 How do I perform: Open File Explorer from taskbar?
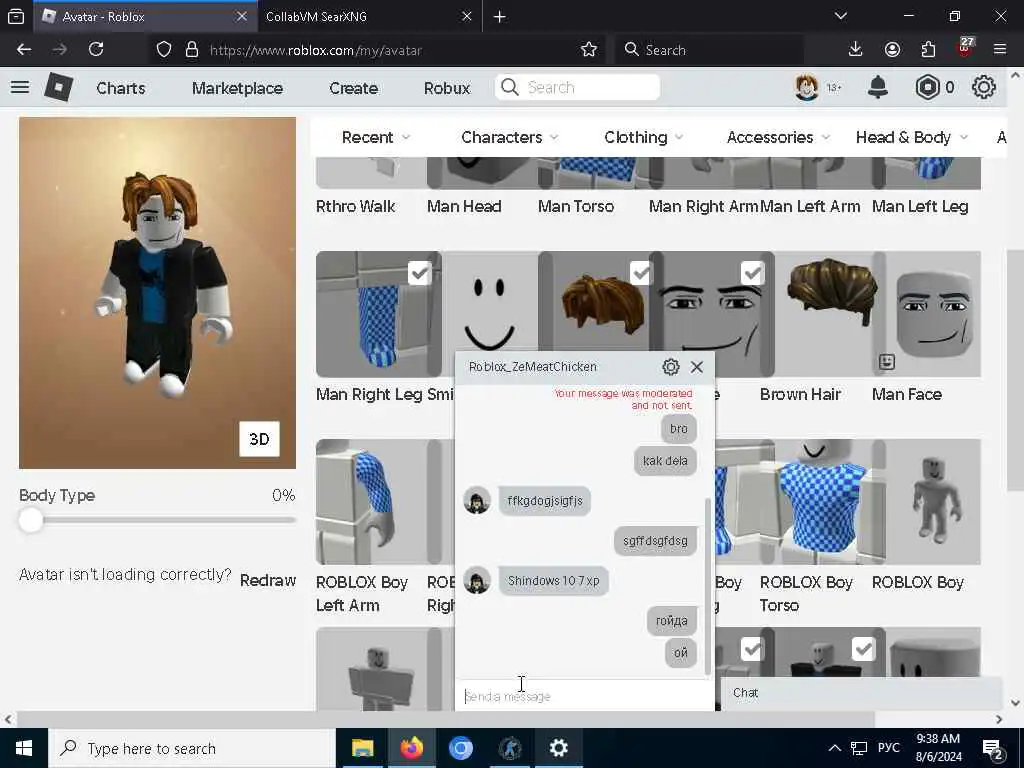pos(362,748)
